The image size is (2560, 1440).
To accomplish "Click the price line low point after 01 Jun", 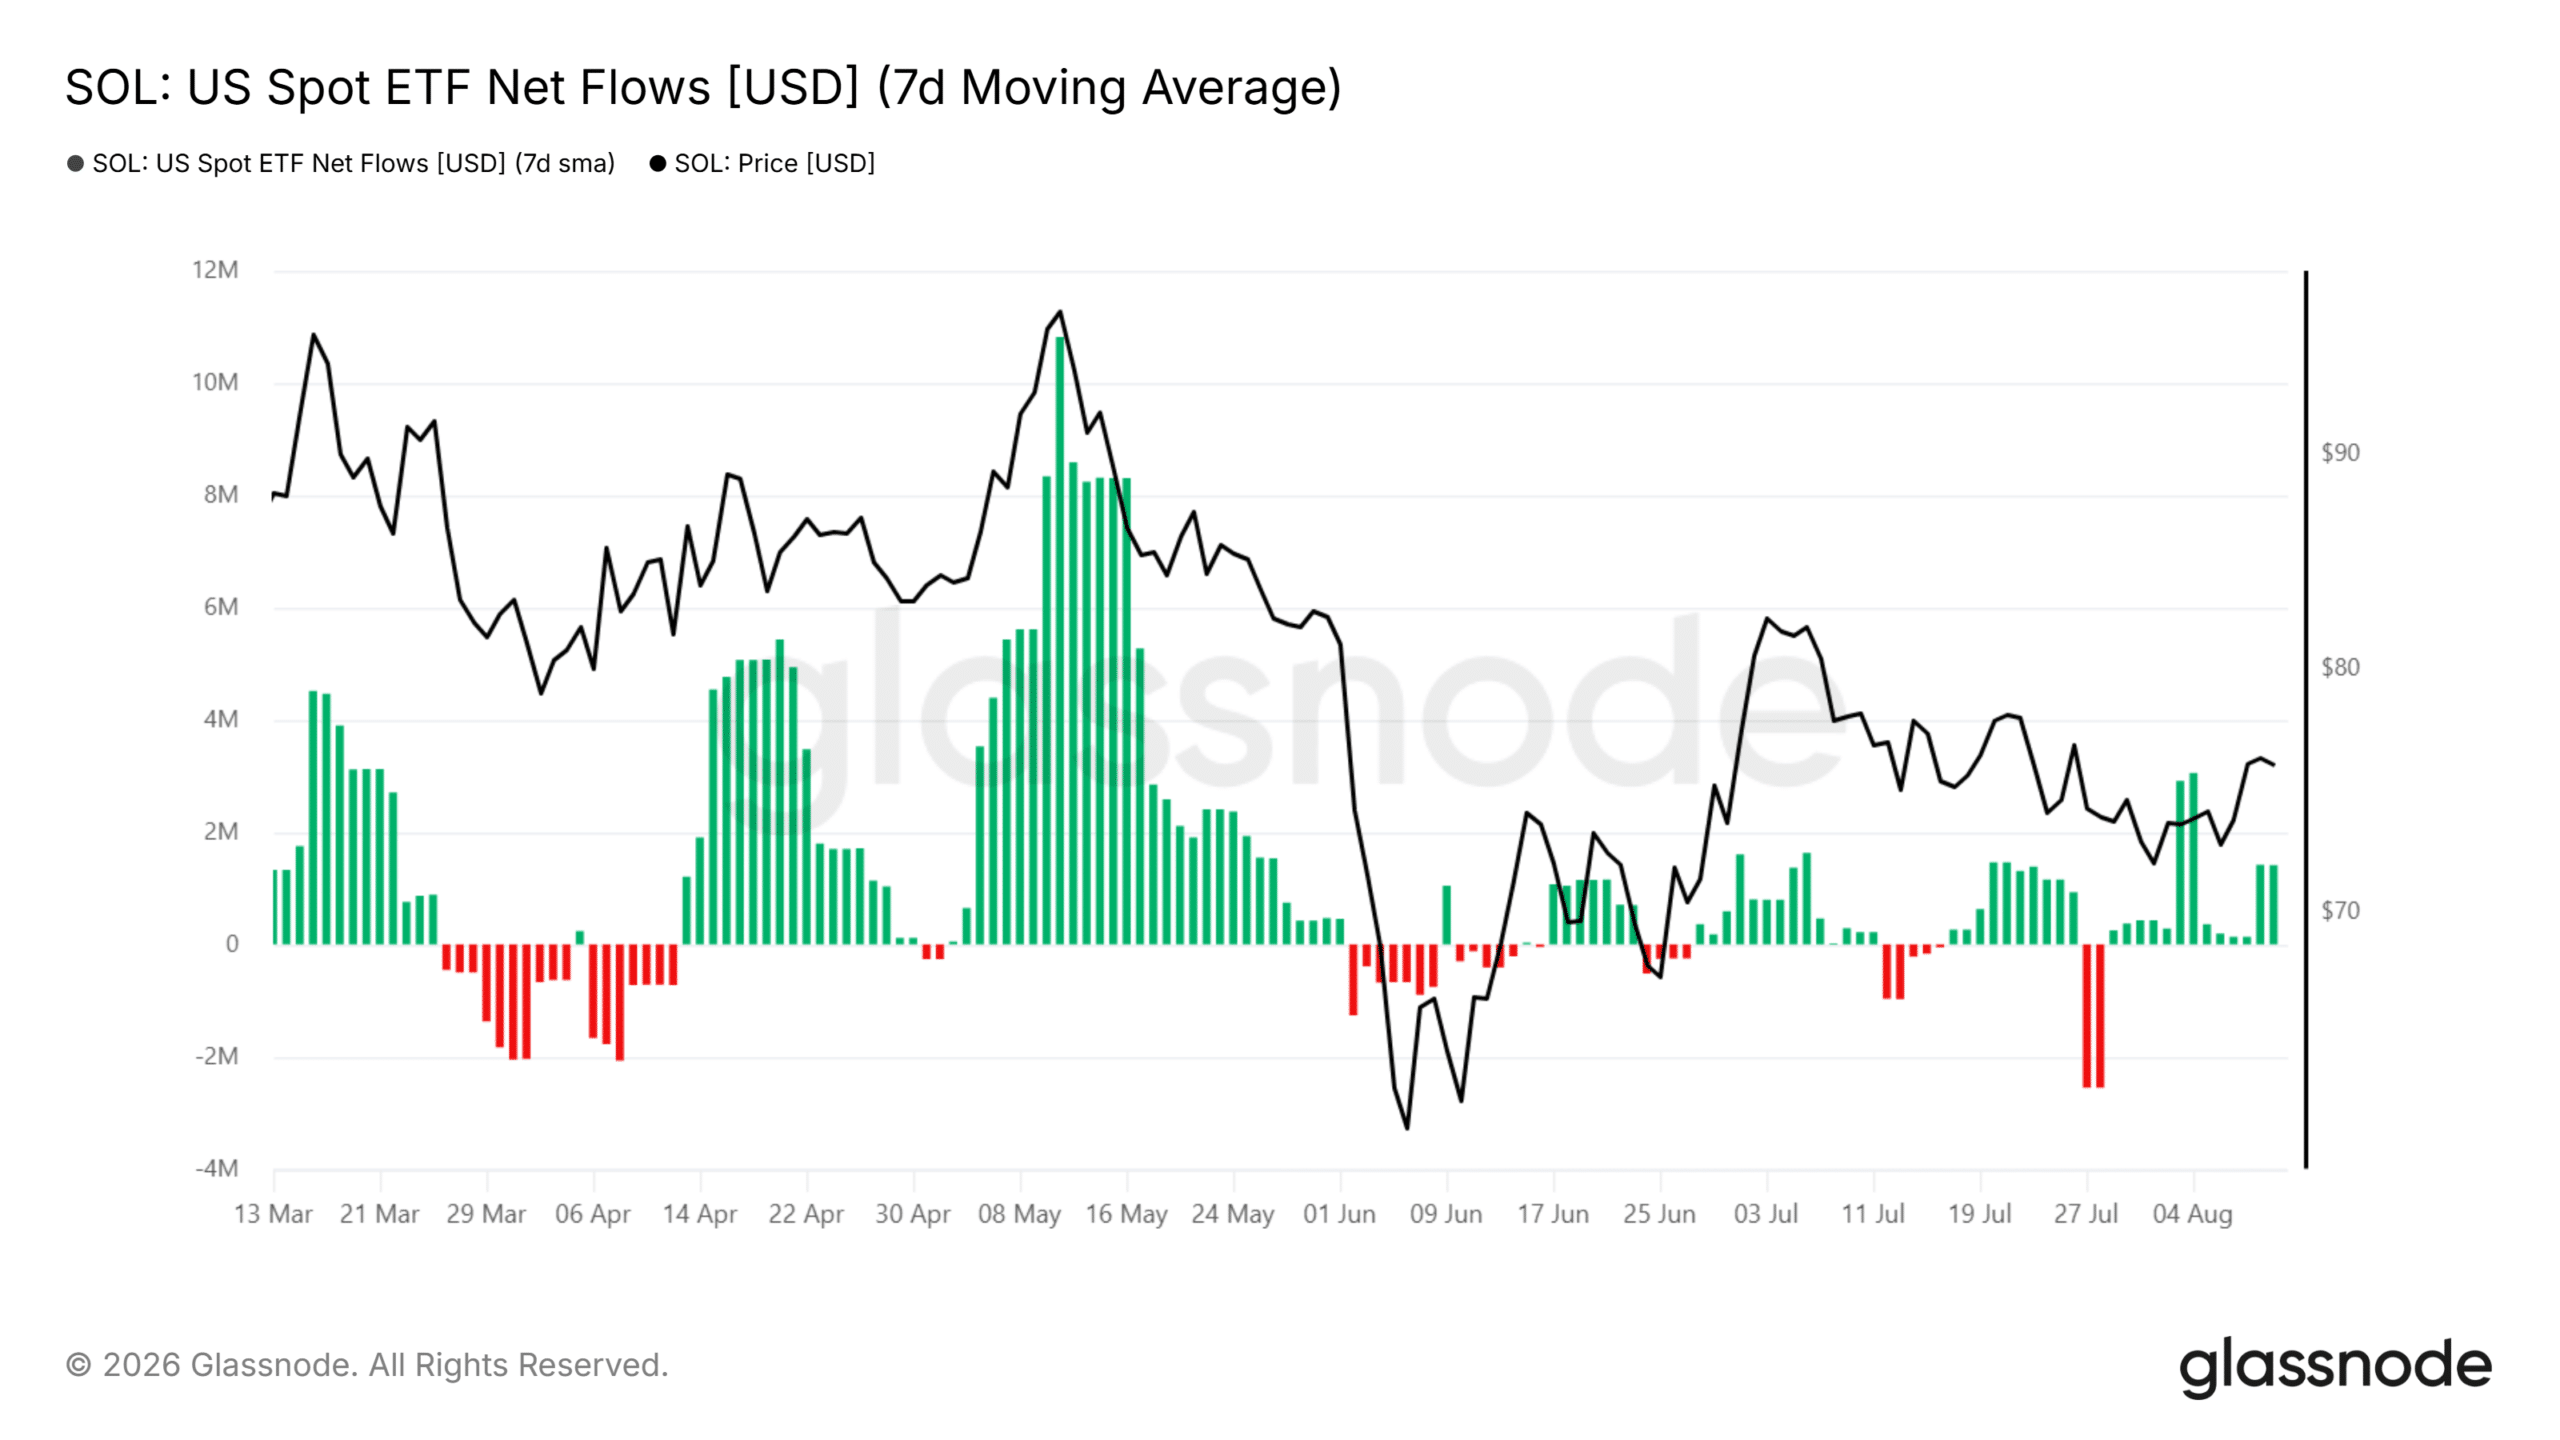I will [1407, 1129].
